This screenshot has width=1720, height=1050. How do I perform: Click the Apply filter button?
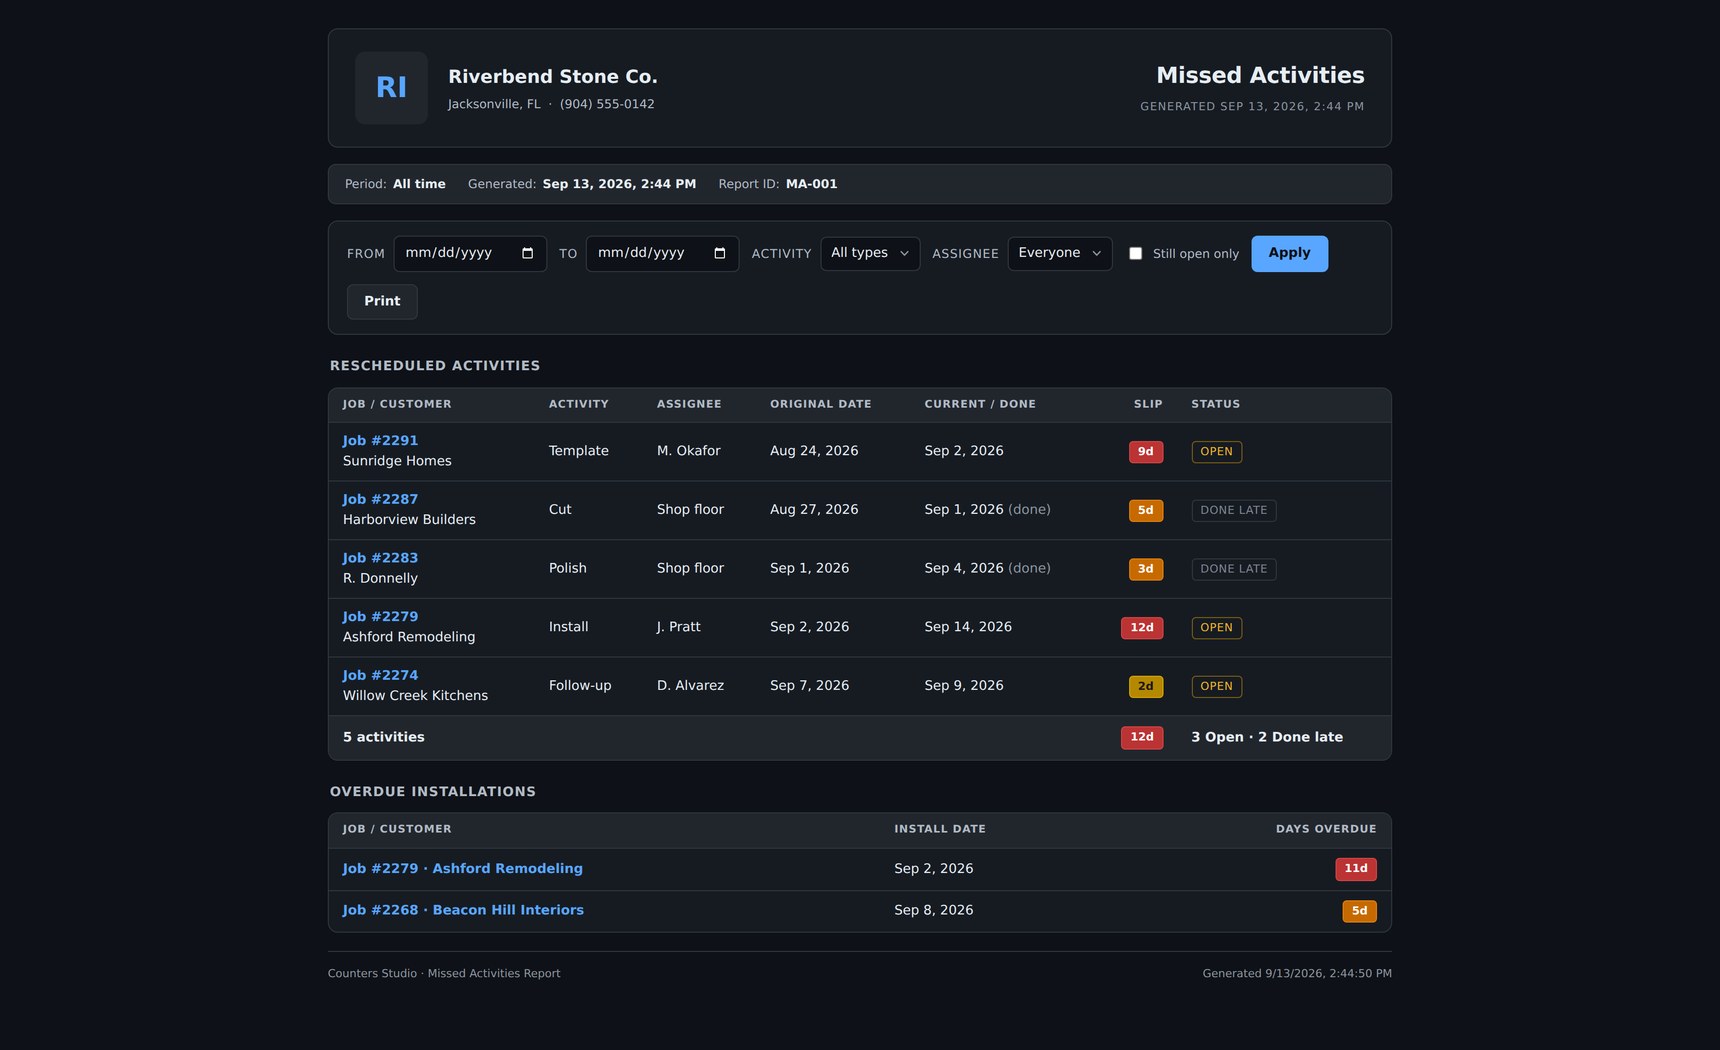click(x=1289, y=254)
